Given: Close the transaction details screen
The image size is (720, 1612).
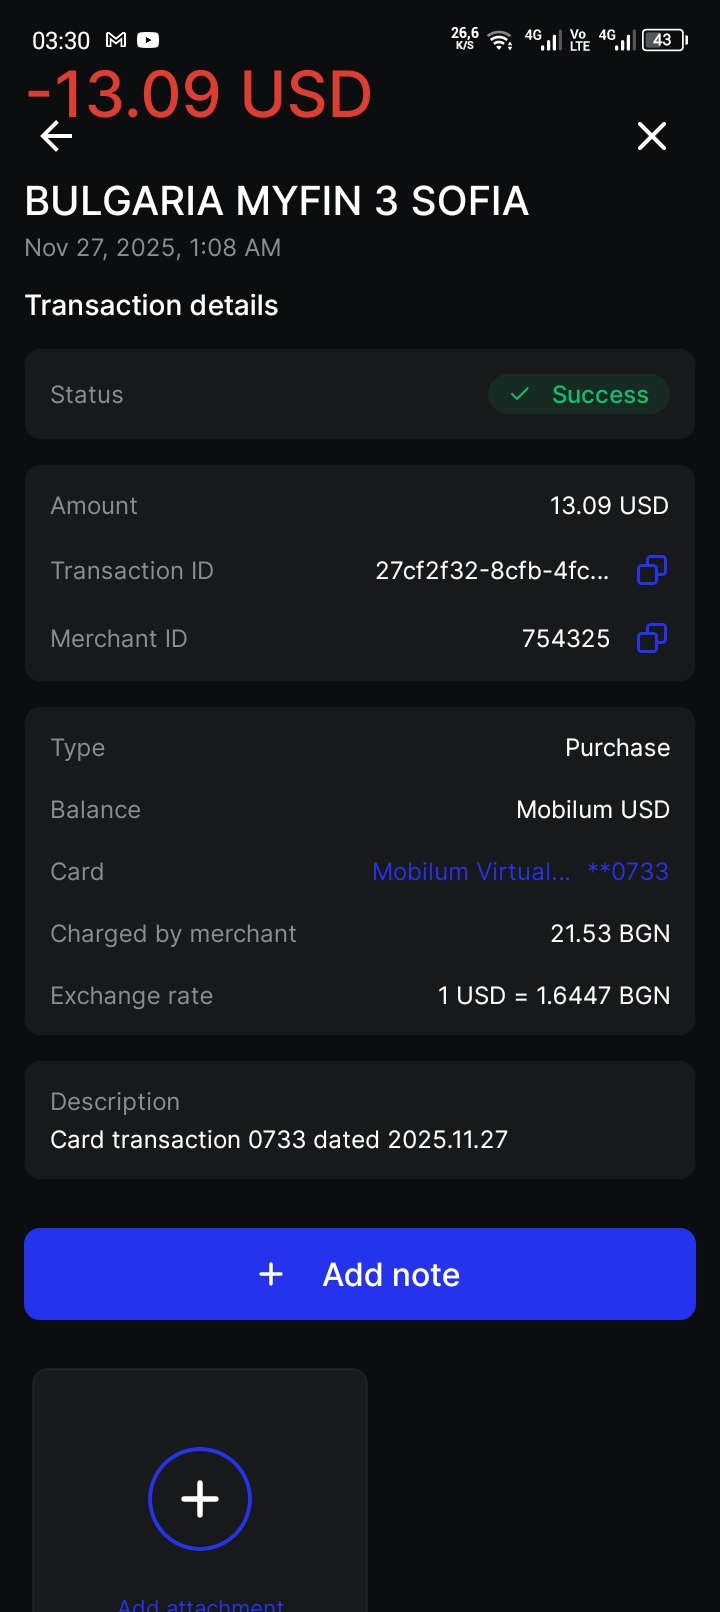Looking at the screenshot, I should pos(652,136).
